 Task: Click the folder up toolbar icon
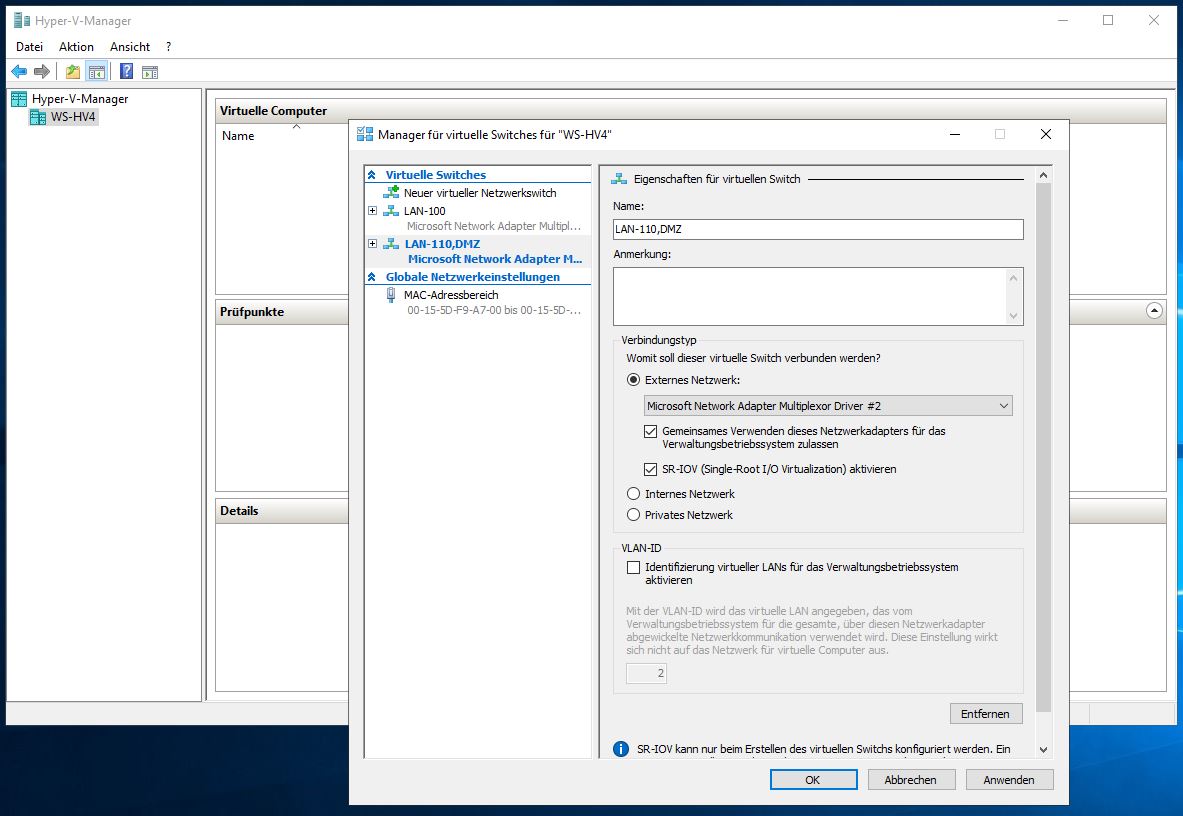point(72,72)
